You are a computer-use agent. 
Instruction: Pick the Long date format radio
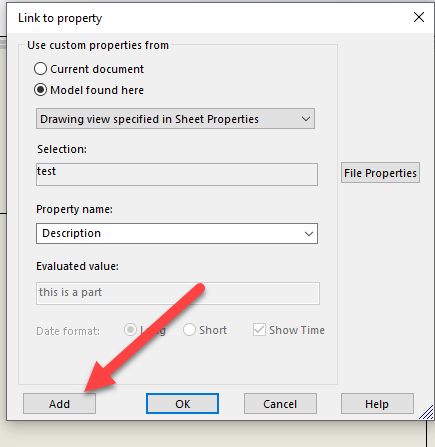pyautogui.click(x=130, y=330)
